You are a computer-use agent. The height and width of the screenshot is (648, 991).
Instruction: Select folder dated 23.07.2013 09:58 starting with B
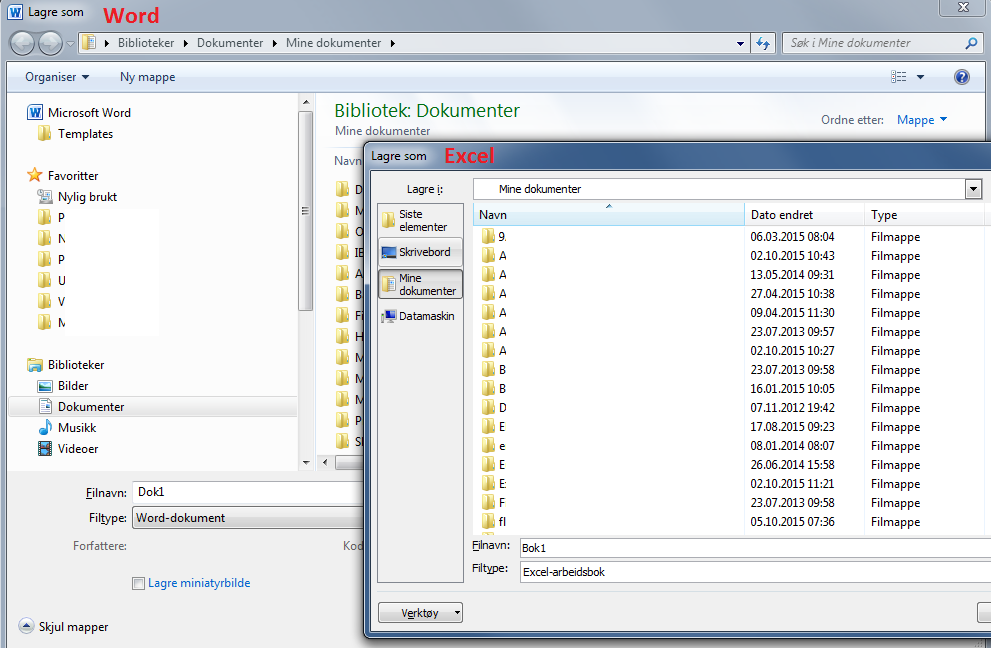tap(729, 370)
